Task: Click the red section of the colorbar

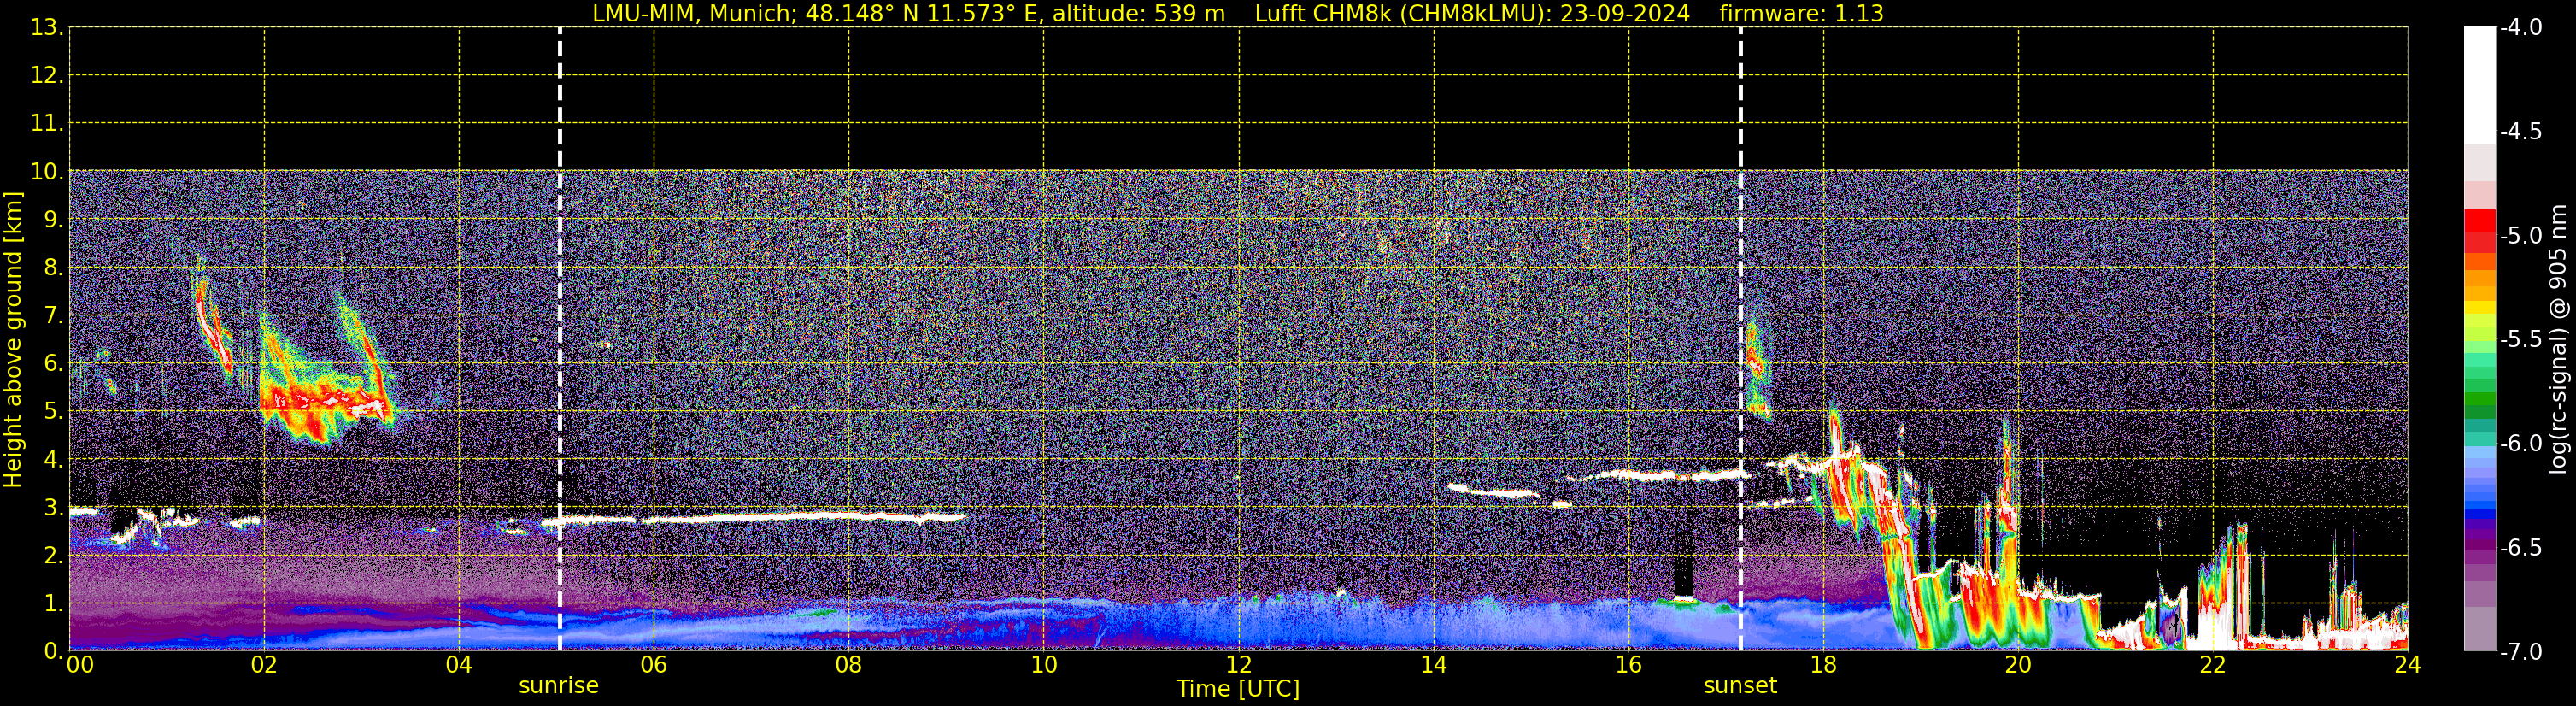Action: pyautogui.click(x=2480, y=230)
